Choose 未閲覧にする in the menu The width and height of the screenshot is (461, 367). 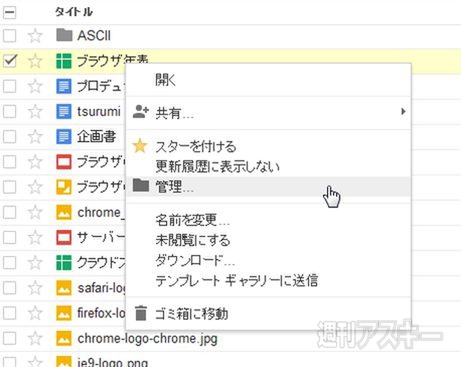point(268,240)
